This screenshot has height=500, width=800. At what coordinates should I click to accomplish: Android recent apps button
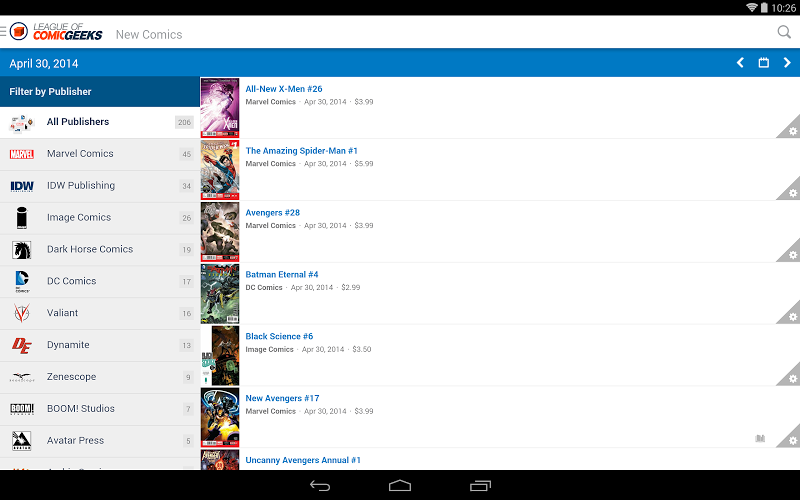pyautogui.click(x=480, y=486)
